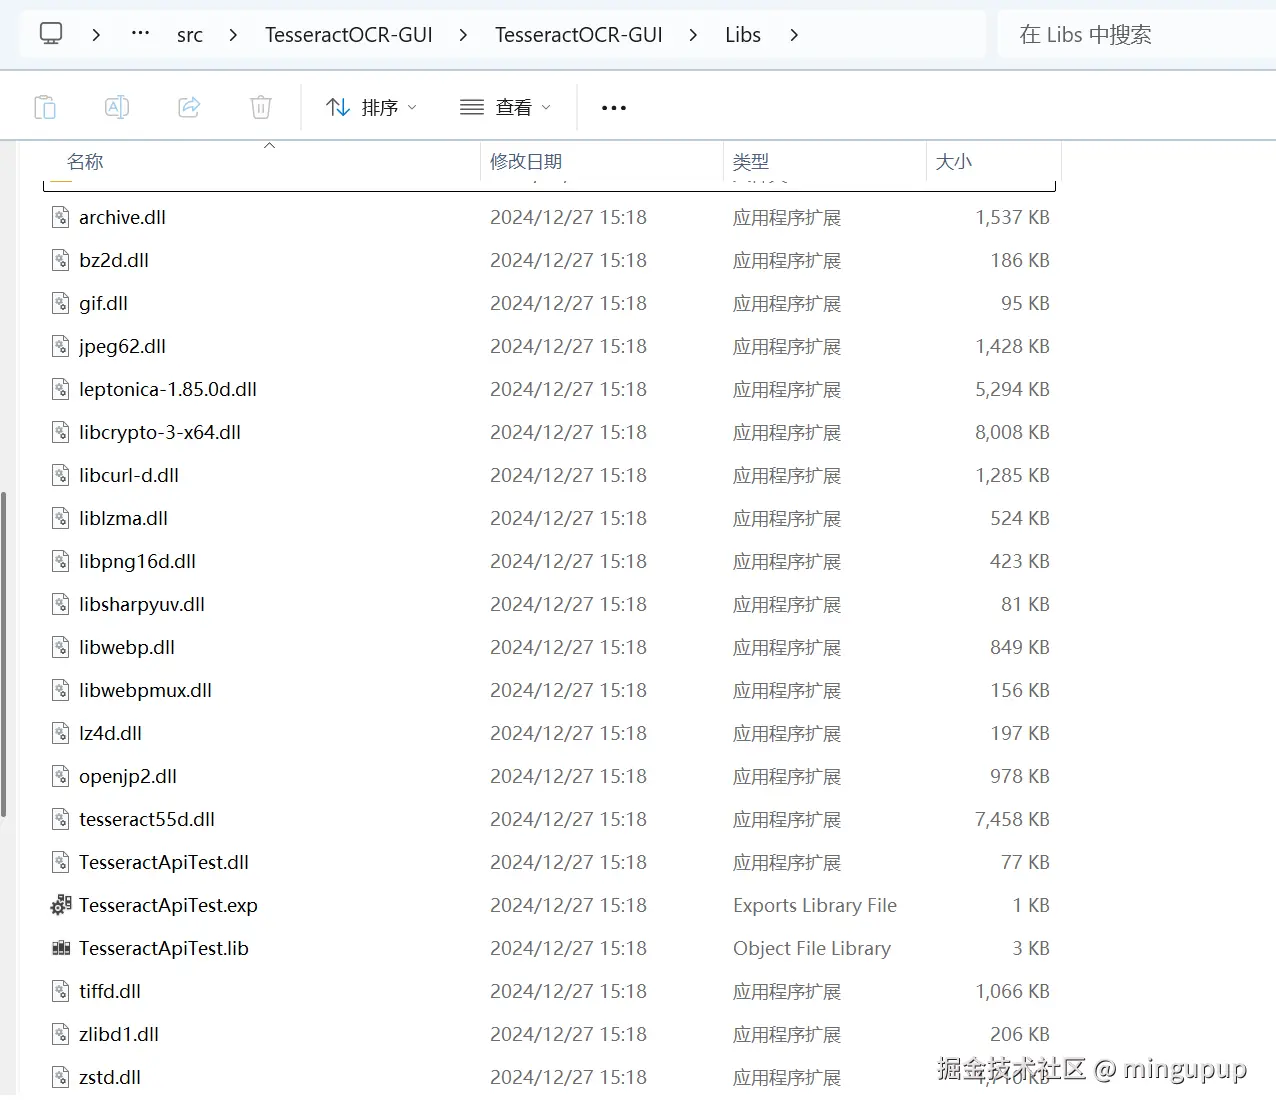The height and width of the screenshot is (1113, 1276).
Task: Select the tesseract55d.dll file name
Action: click(147, 819)
